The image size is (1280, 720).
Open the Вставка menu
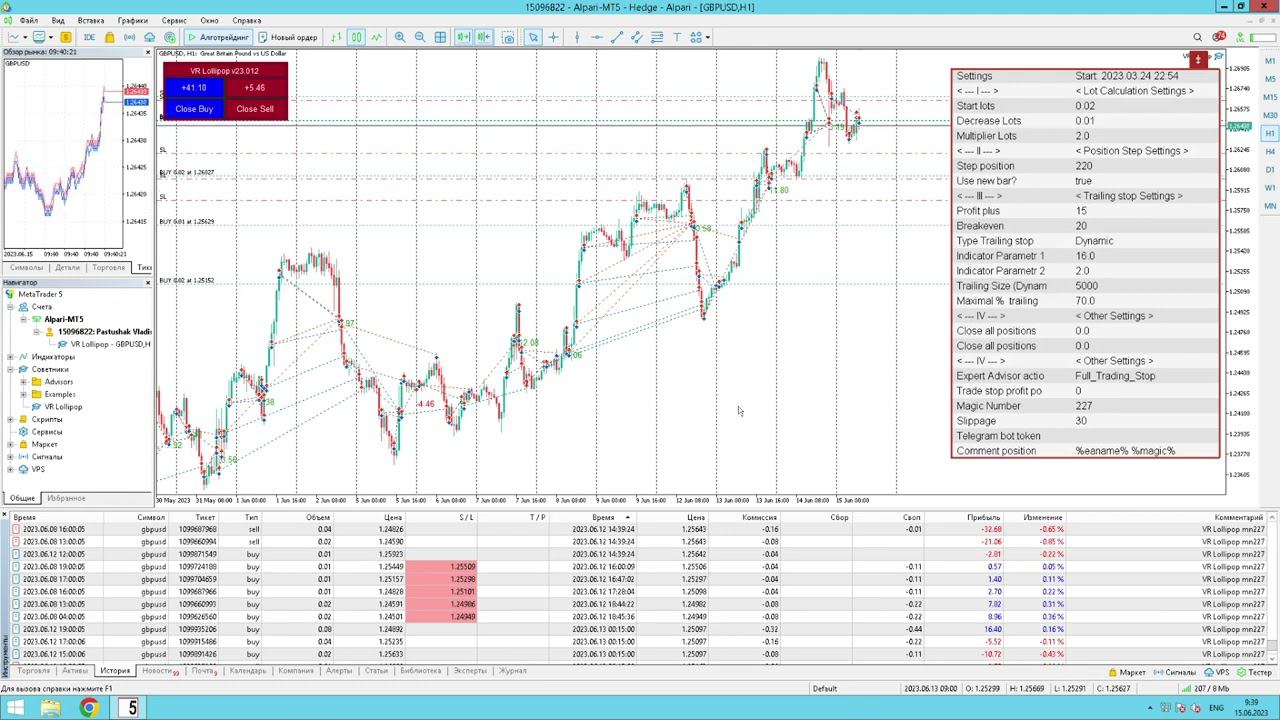(90, 20)
